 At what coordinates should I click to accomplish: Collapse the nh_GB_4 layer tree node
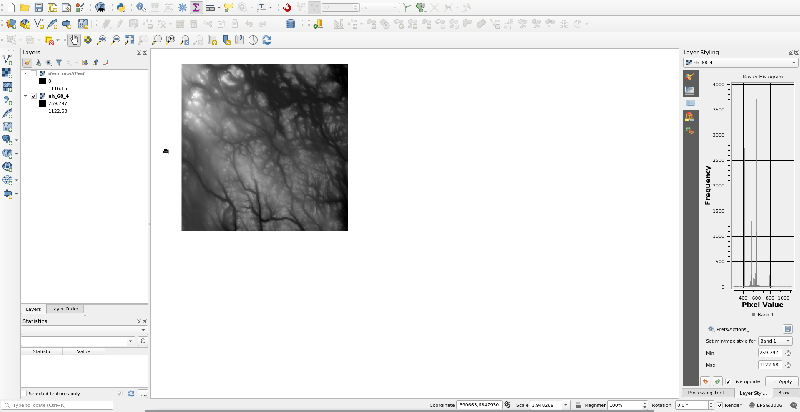[x=26, y=96]
